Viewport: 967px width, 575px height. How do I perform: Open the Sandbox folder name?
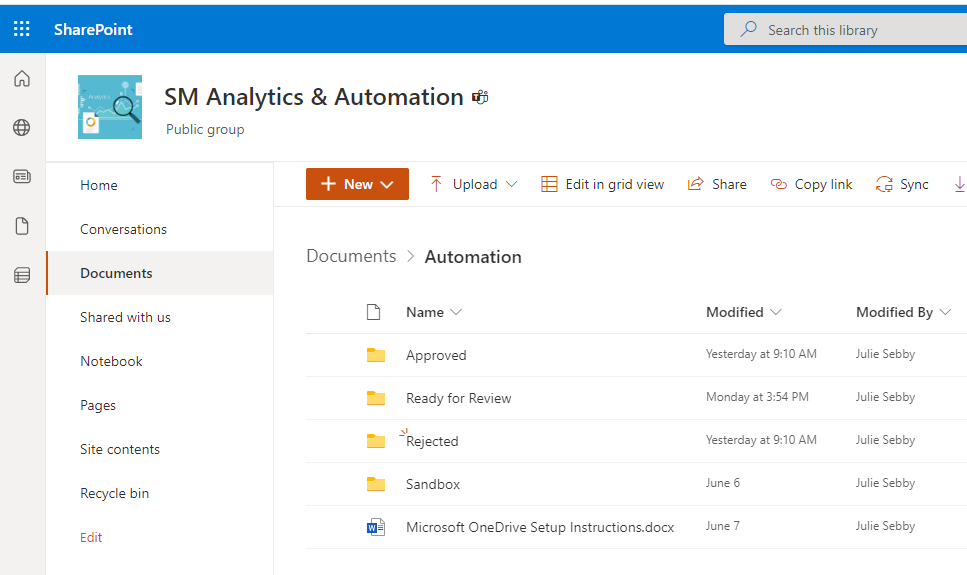pyautogui.click(x=433, y=484)
